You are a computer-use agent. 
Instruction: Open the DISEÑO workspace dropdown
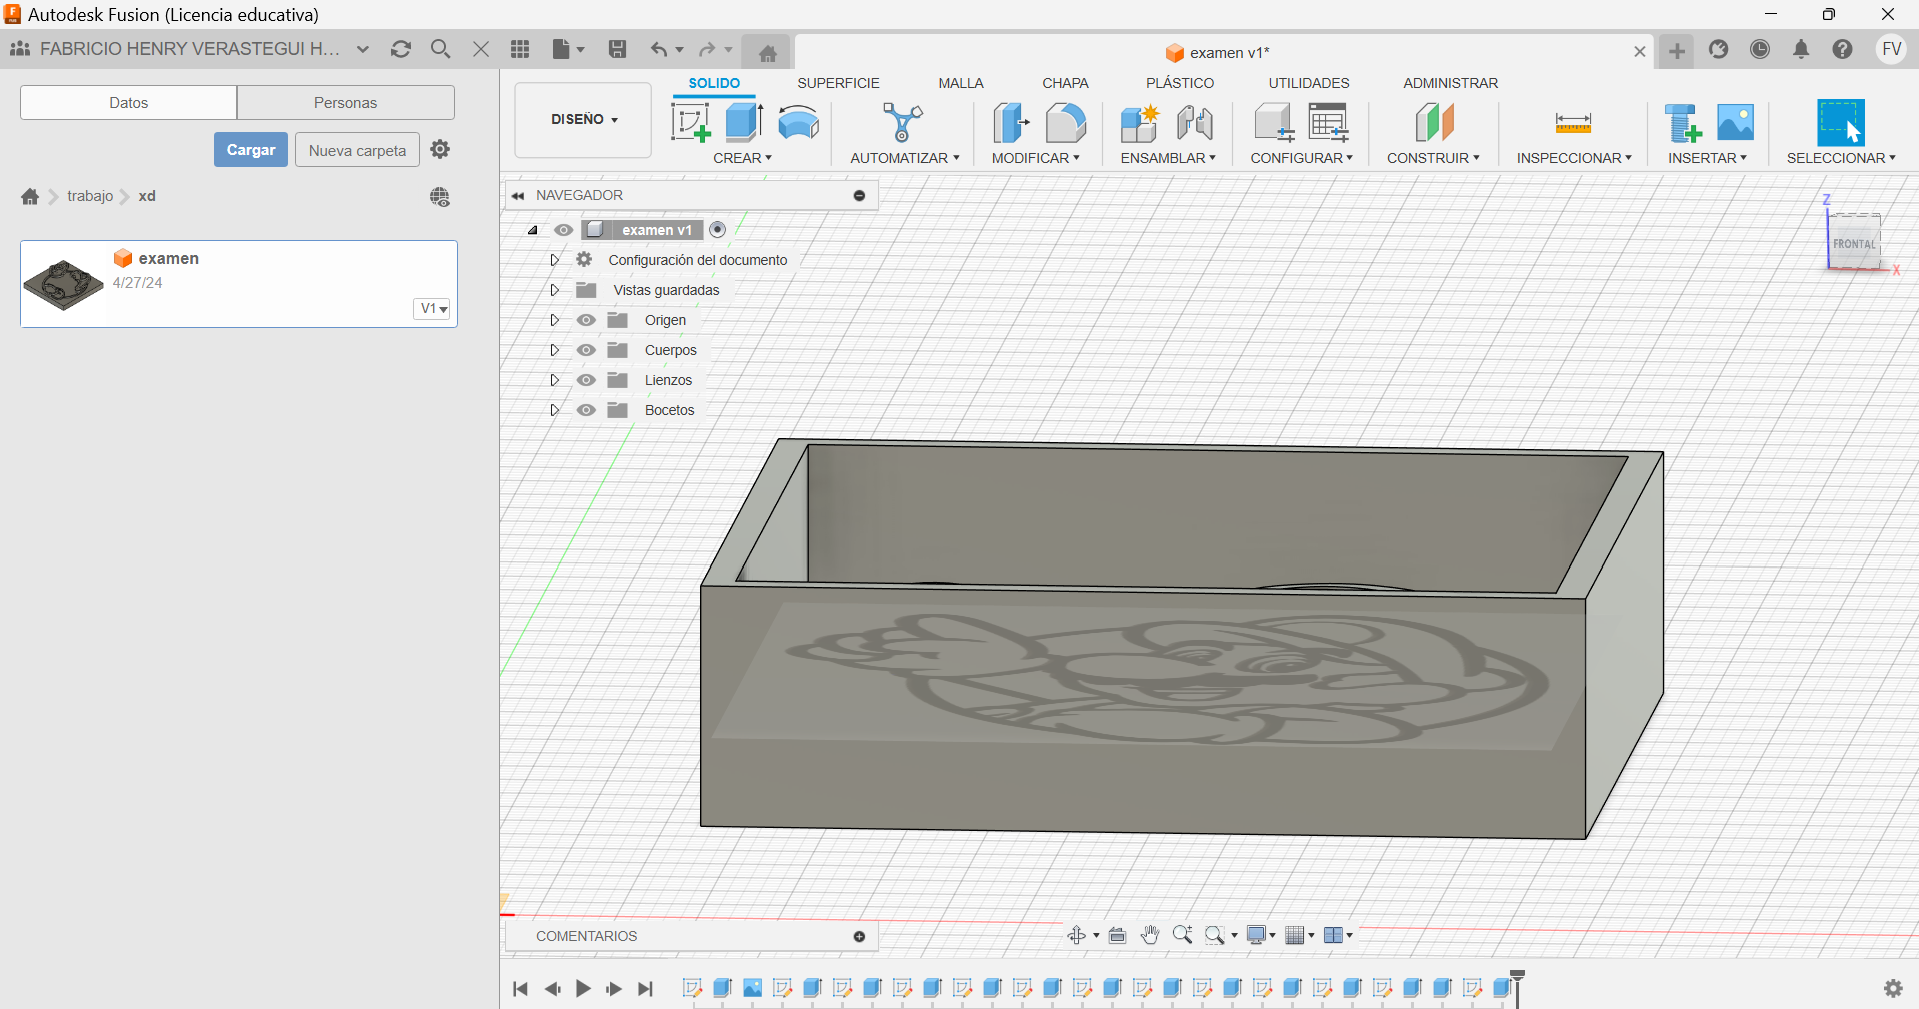(x=583, y=120)
